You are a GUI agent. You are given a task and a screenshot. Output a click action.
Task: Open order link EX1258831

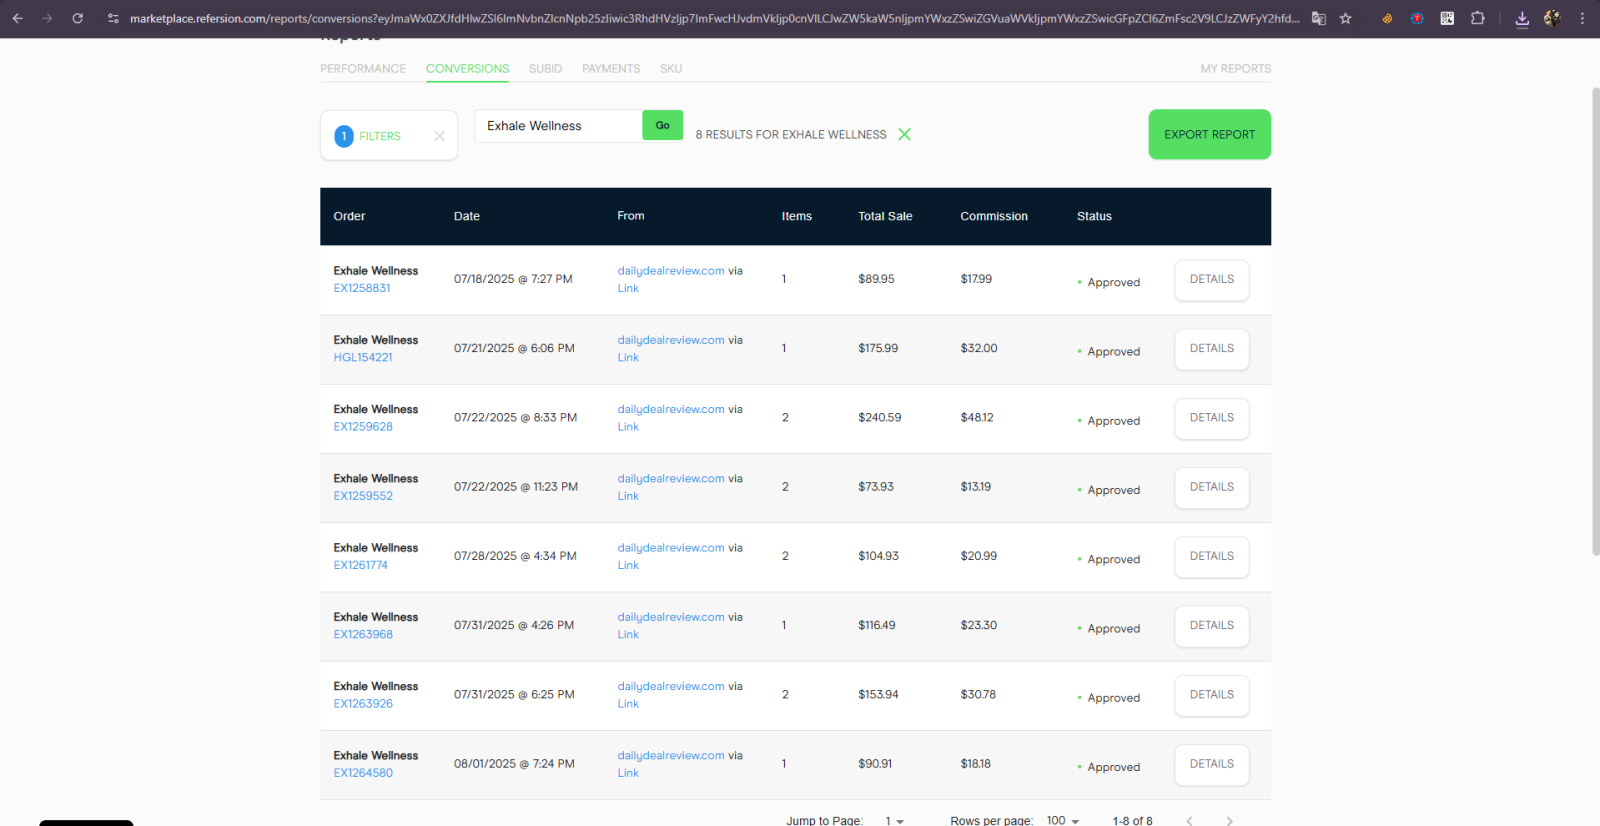pyautogui.click(x=362, y=288)
